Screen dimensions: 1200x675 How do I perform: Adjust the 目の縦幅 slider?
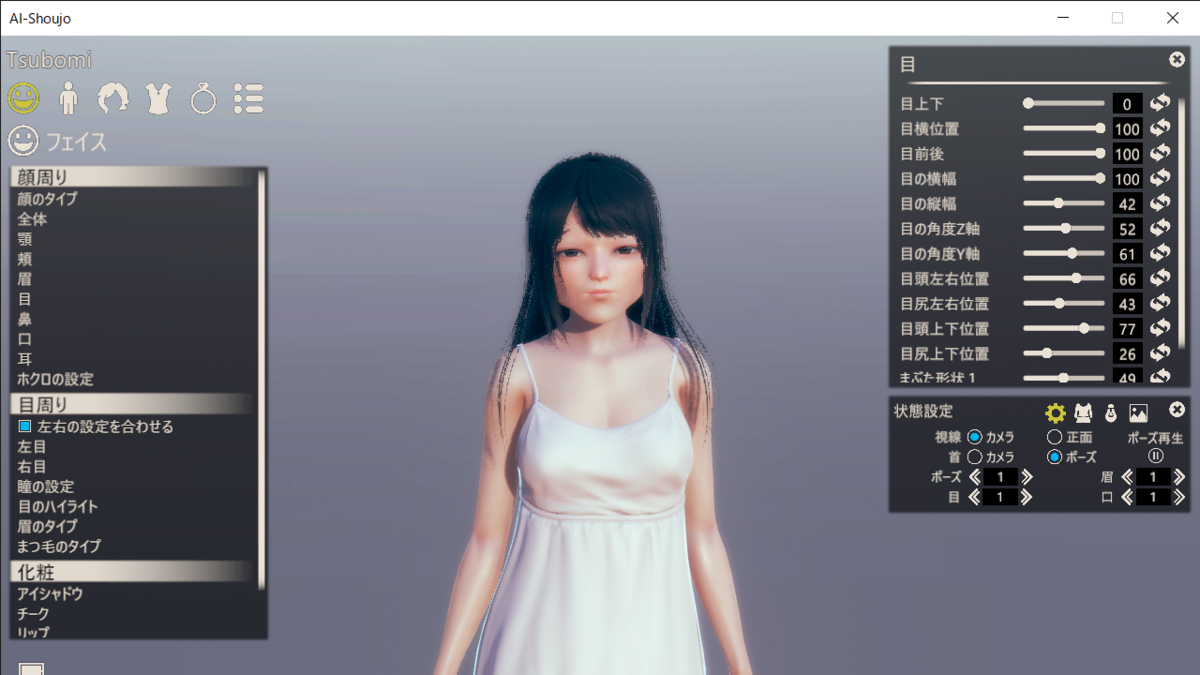pos(1064,203)
